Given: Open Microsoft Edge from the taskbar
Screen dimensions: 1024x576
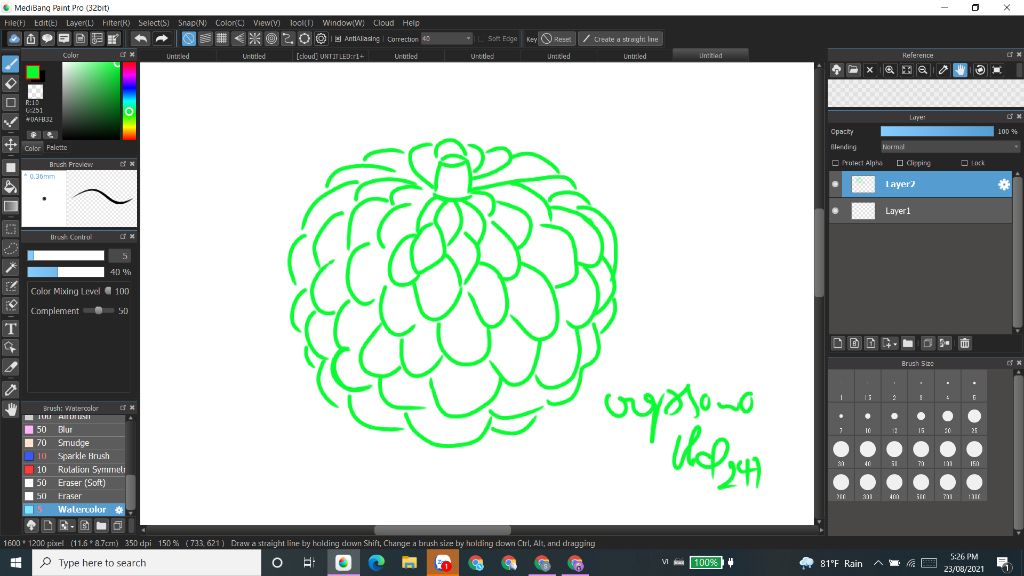Looking at the screenshot, I should [x=376, y=562].
